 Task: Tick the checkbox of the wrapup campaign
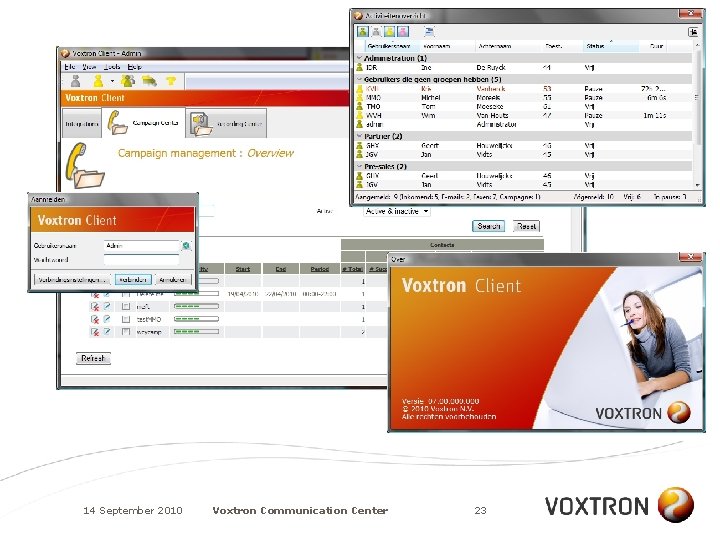pyautogui.click(x=126, y=331)
